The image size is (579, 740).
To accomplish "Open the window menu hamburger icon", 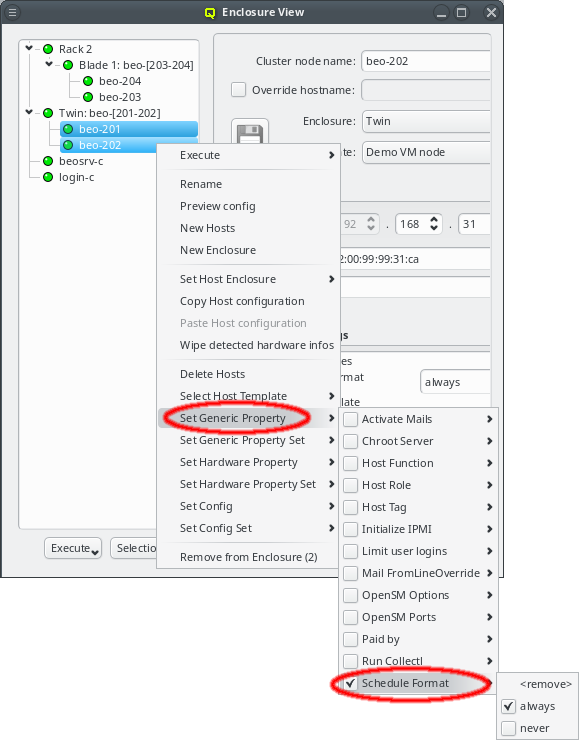I will [x=12, y=12].
